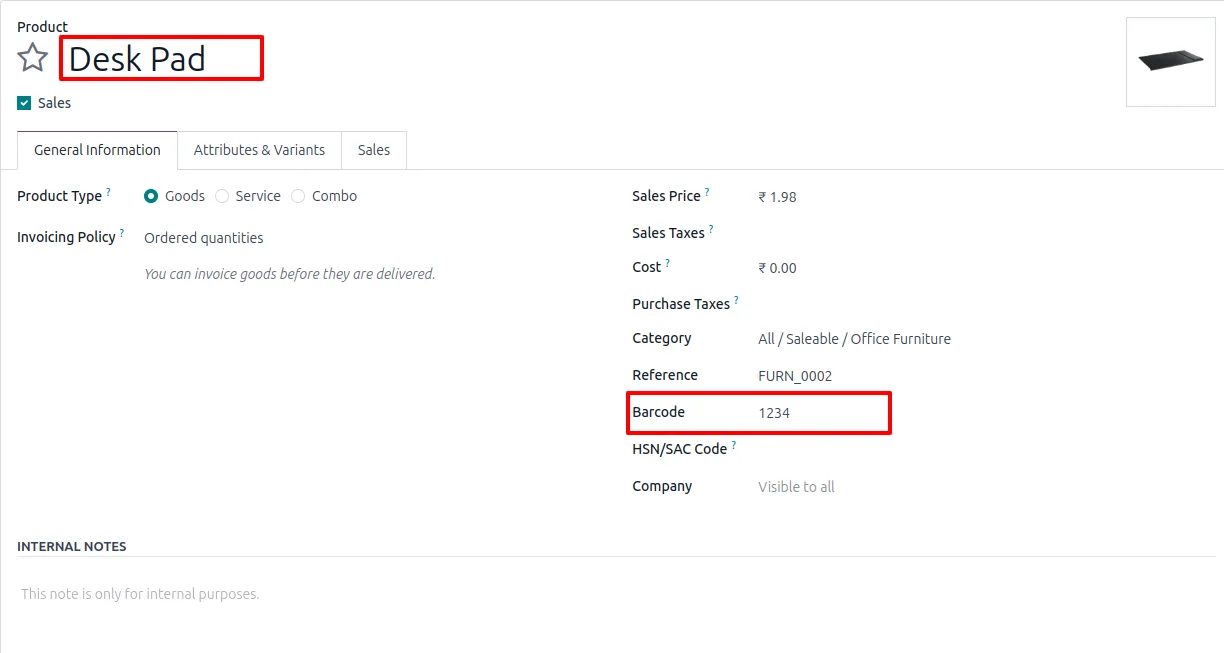Click the invoice goods before delivered hint

click(290, 274)
